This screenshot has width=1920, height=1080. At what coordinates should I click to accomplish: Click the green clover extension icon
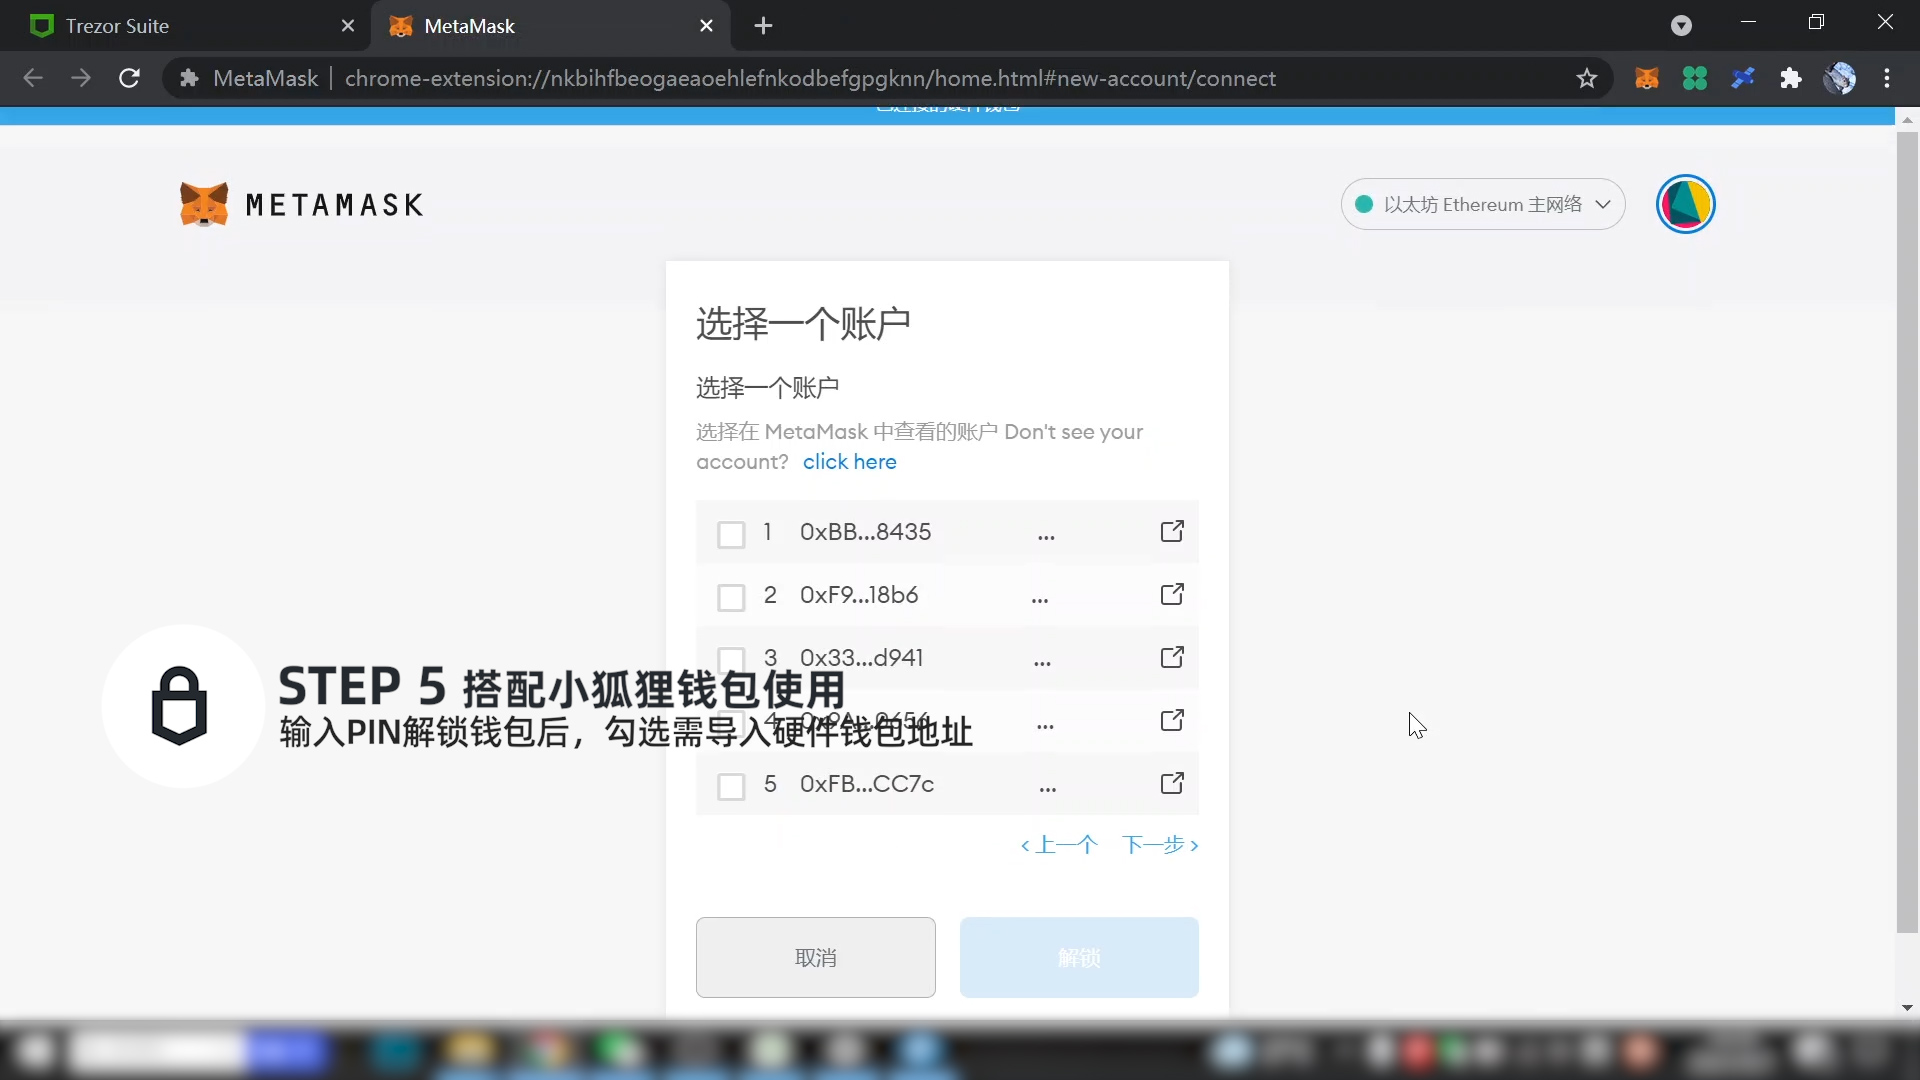click(1694, 78)
